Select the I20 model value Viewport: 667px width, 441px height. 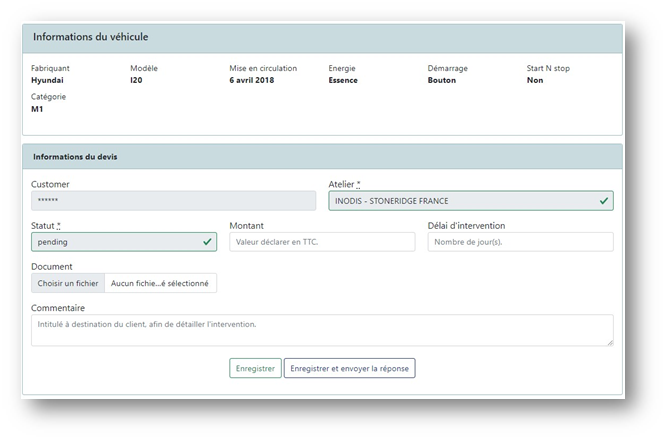[x=136, y=81]
